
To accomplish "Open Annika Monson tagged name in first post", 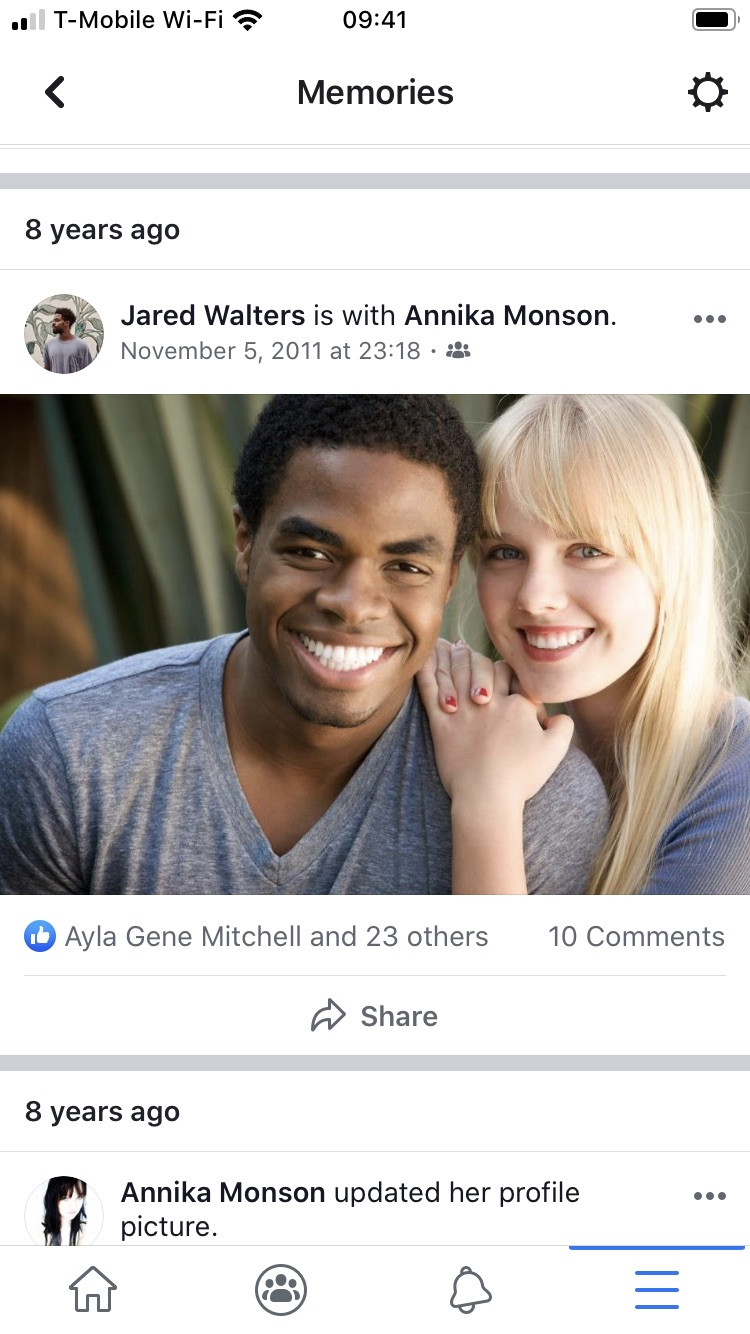I will [507, 316].
